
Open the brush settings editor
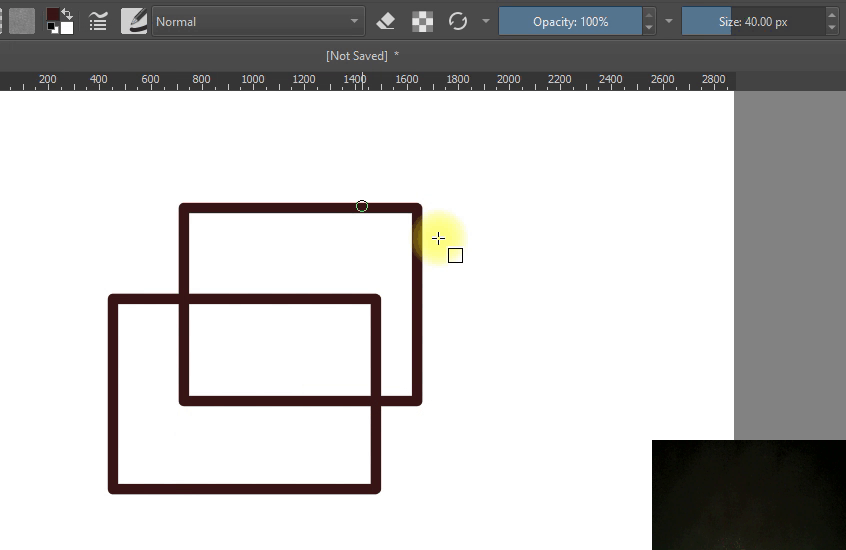point(98,22)
